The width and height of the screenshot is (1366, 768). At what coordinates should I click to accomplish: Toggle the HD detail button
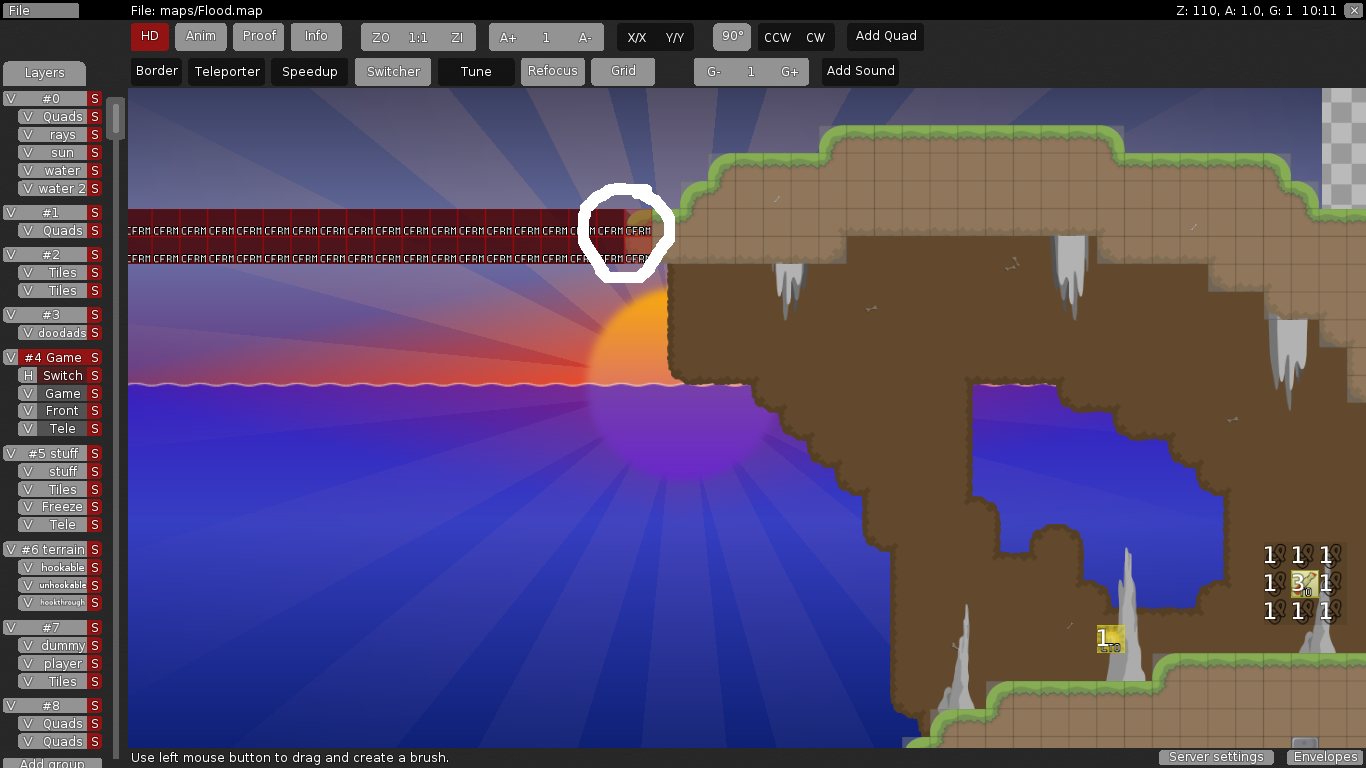click(149, 36)
